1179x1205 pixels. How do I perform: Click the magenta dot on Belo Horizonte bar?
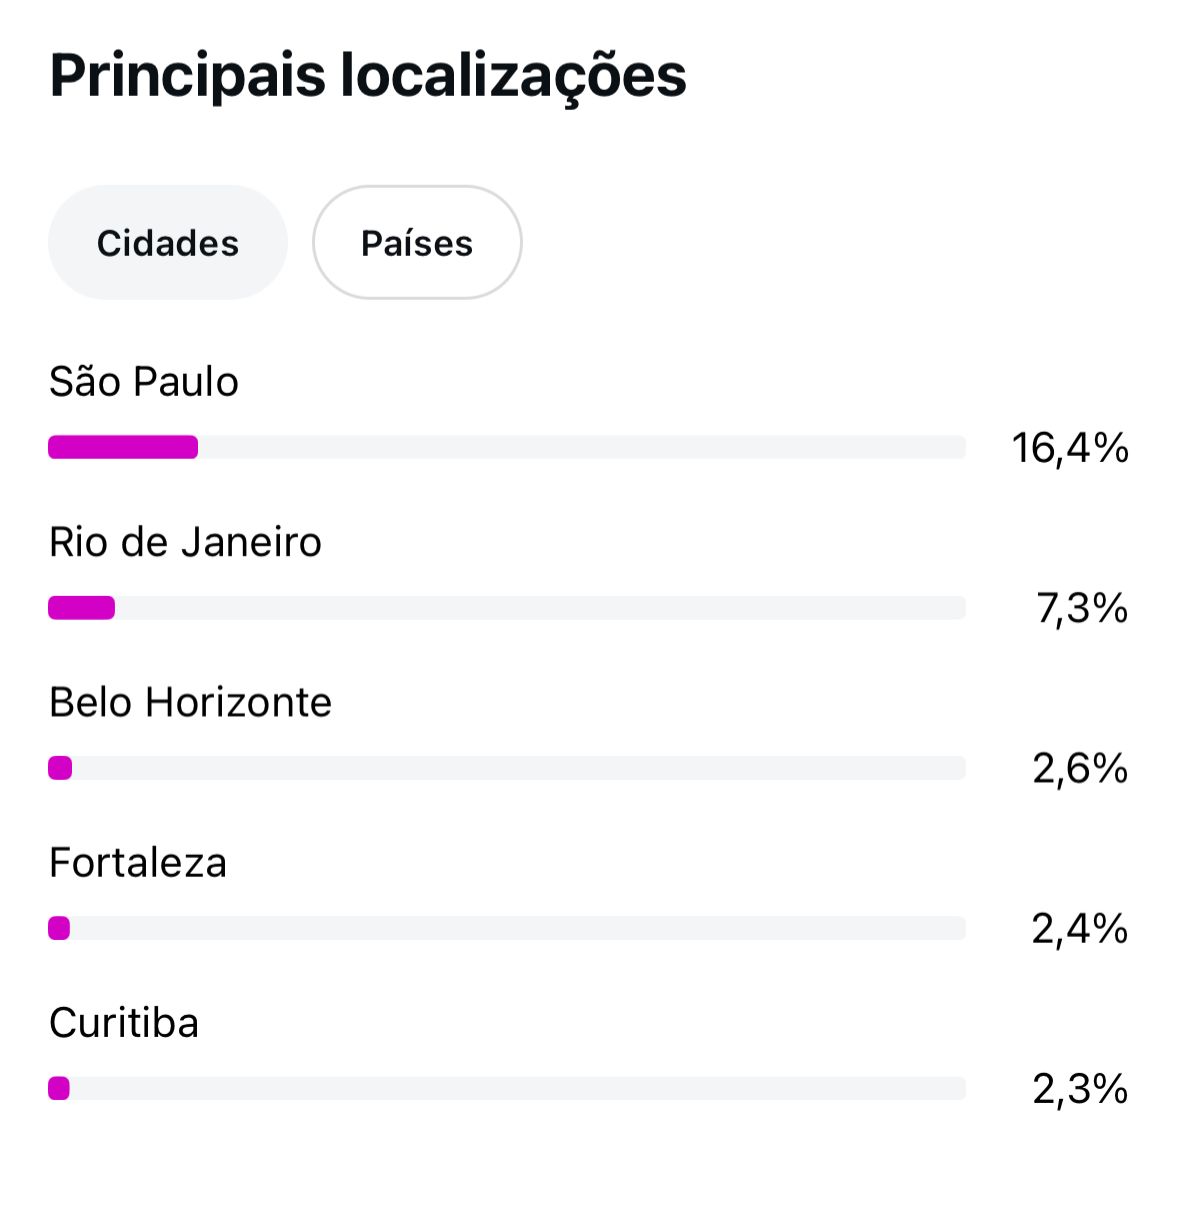[x=60, y=768]
